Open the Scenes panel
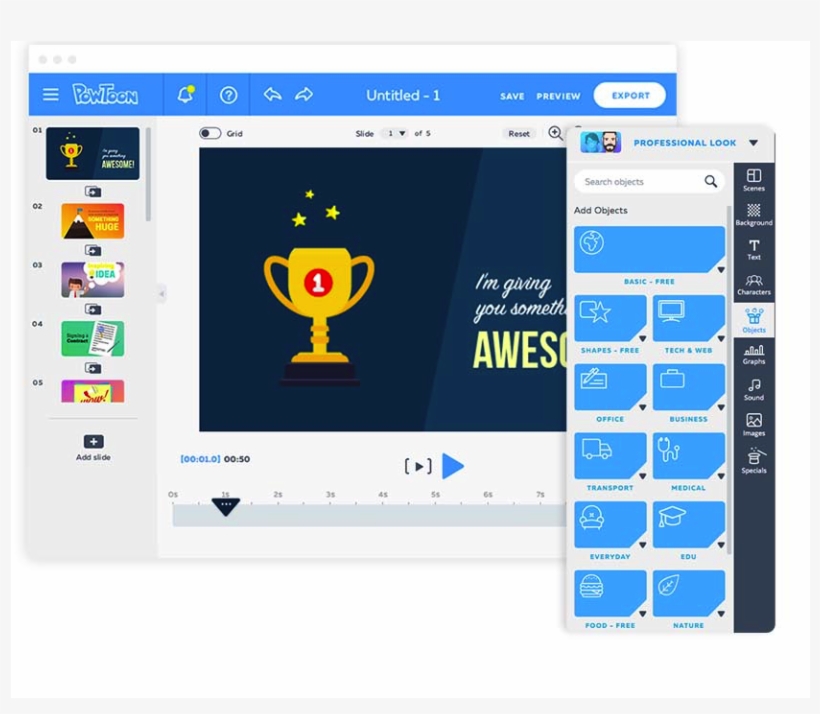820x714 pixels. (x=754, y=180)
